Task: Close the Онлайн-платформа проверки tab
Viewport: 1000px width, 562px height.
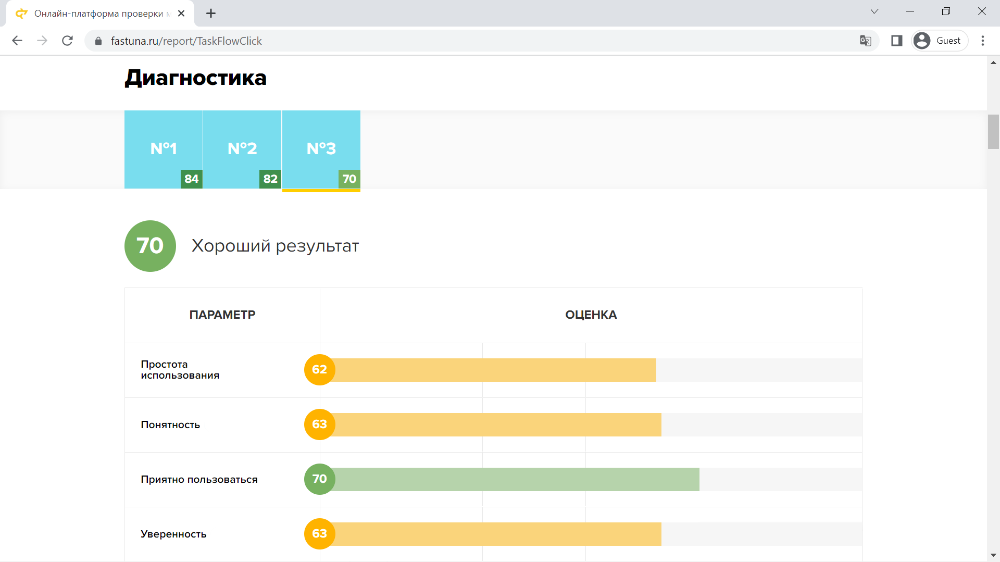Action: tap(181, 13)
